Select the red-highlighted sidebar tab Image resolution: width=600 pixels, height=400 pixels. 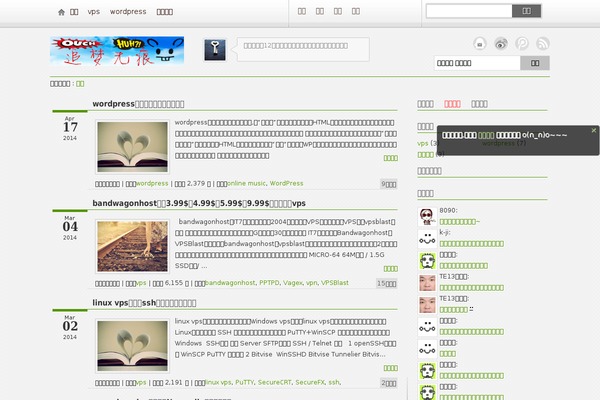pos(452,104)
